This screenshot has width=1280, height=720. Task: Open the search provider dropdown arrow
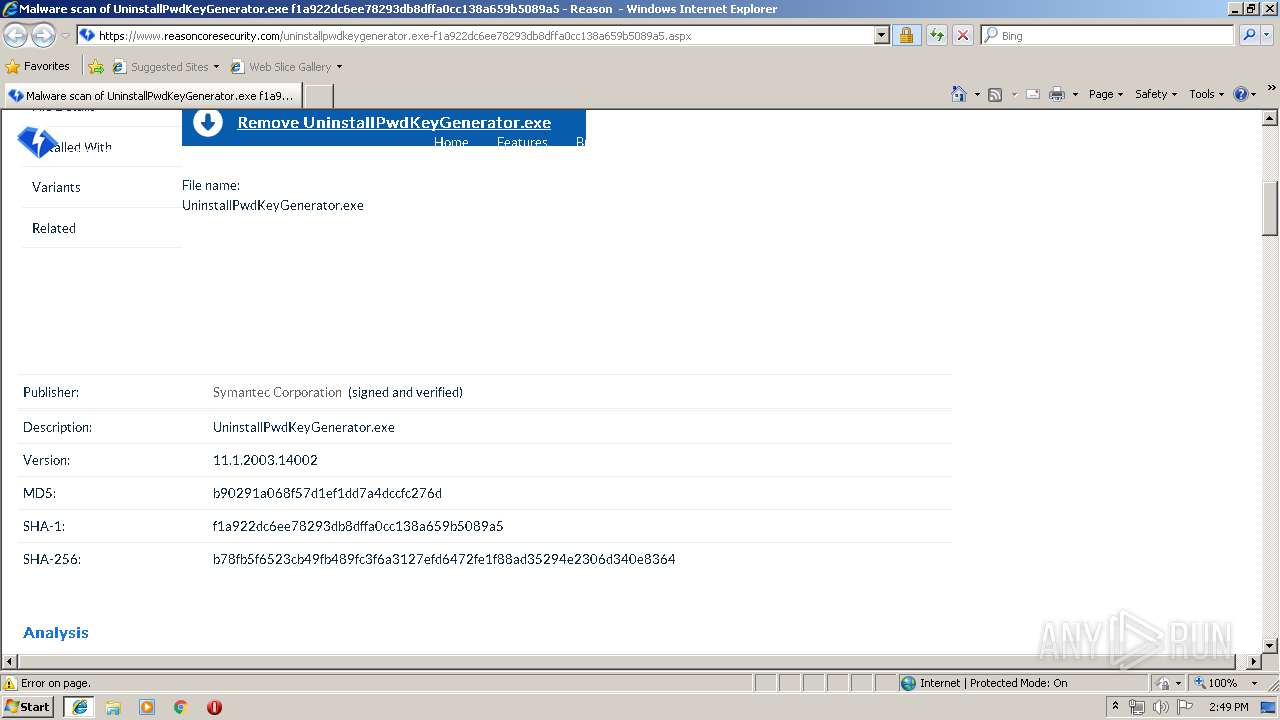point(1269,35)
